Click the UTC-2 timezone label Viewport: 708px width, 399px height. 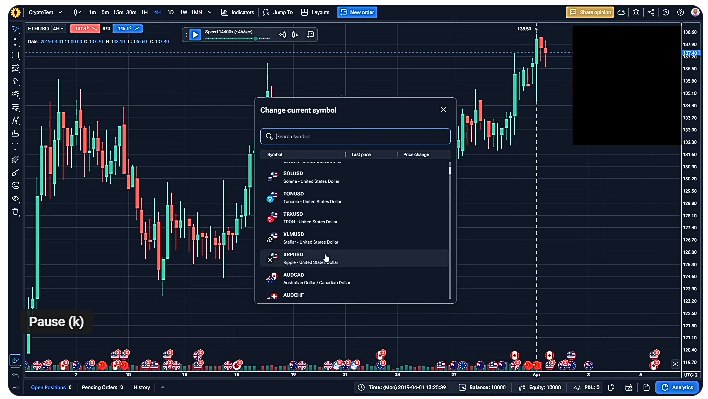[x=690, y=375]
